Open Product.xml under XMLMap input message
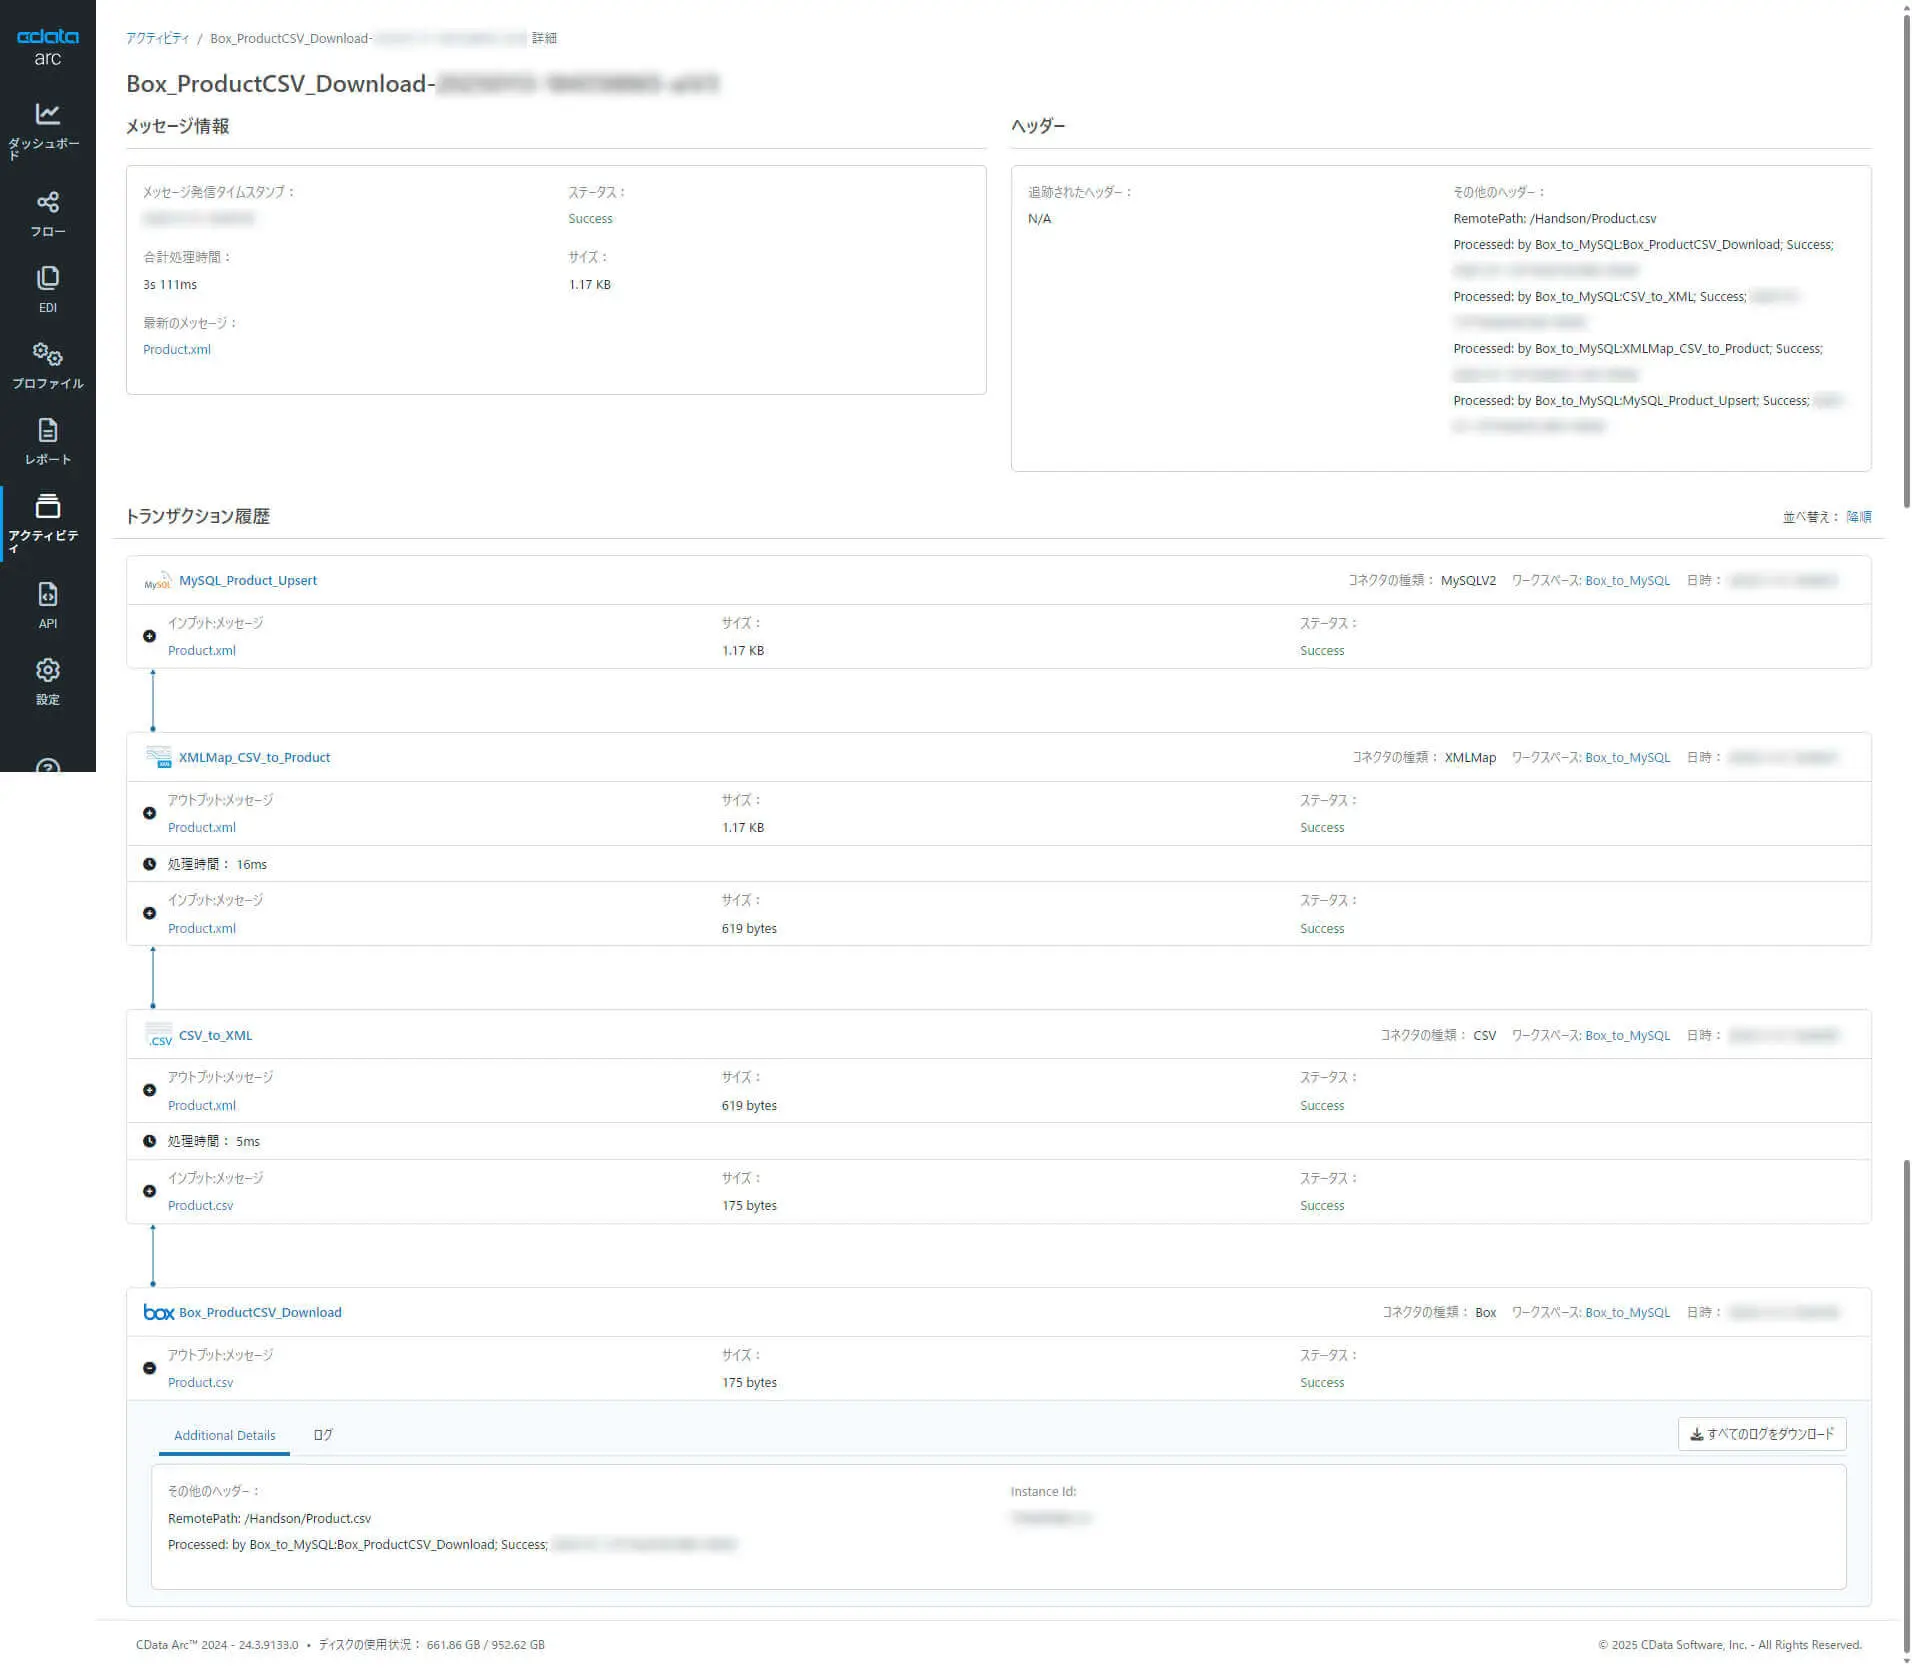This screenshot has width=1912, height=1668. [202, 929]
